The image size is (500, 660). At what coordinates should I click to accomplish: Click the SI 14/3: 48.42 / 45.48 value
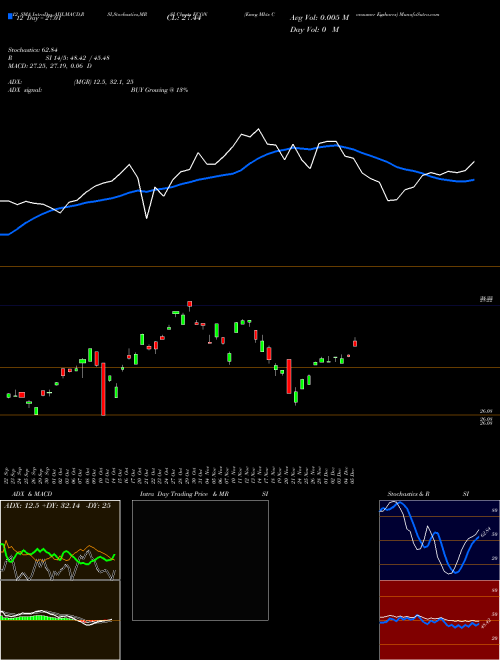[x=77, y=58]
